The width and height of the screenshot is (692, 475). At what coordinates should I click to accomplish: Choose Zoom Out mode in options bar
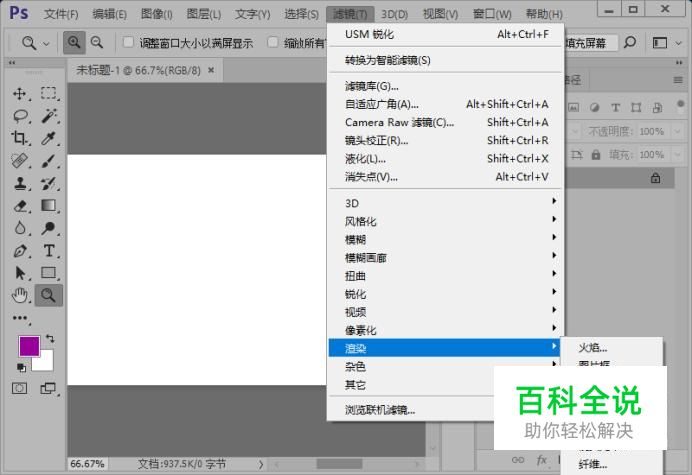(x=97, y=42)
